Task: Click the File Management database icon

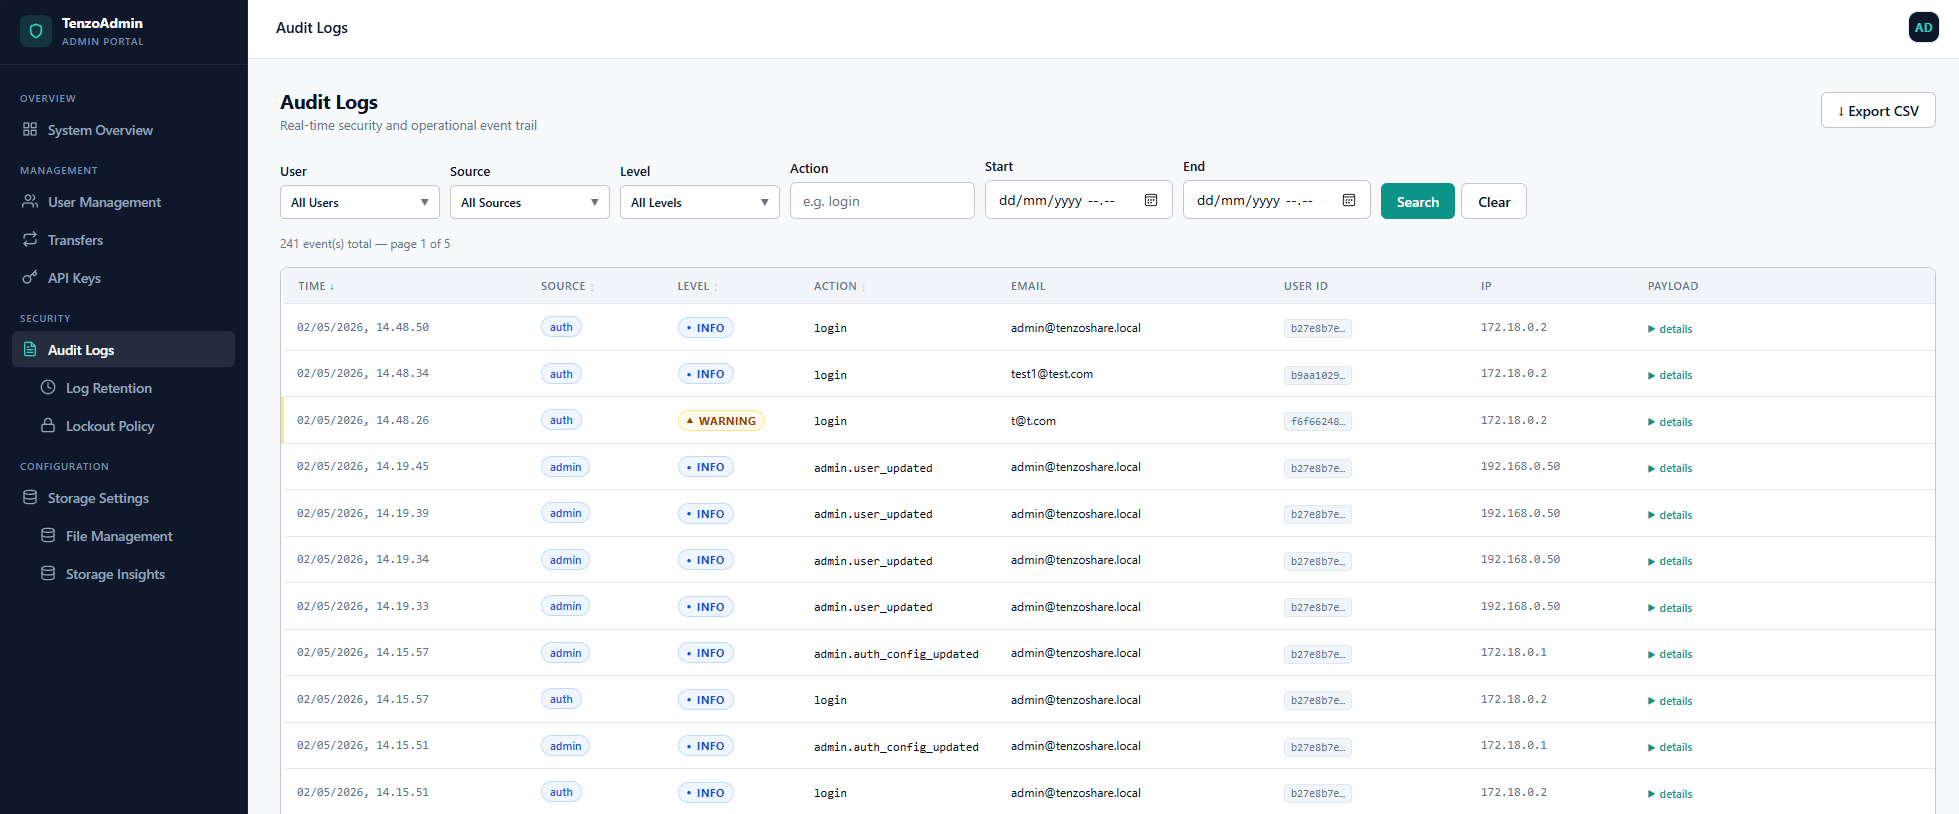Action: 48,535
